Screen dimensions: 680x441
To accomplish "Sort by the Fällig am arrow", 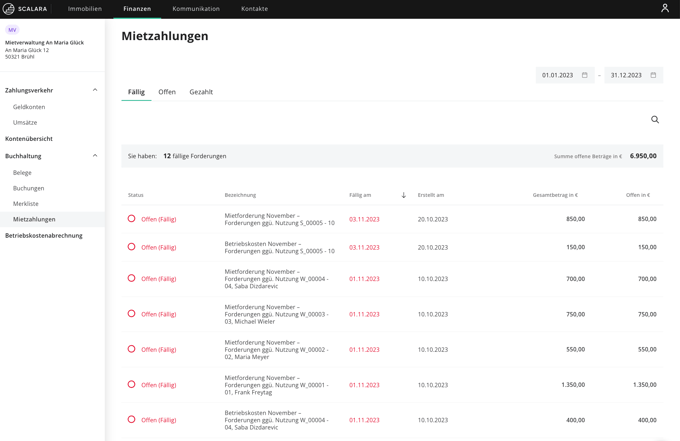I will click(x=404, y=195).
